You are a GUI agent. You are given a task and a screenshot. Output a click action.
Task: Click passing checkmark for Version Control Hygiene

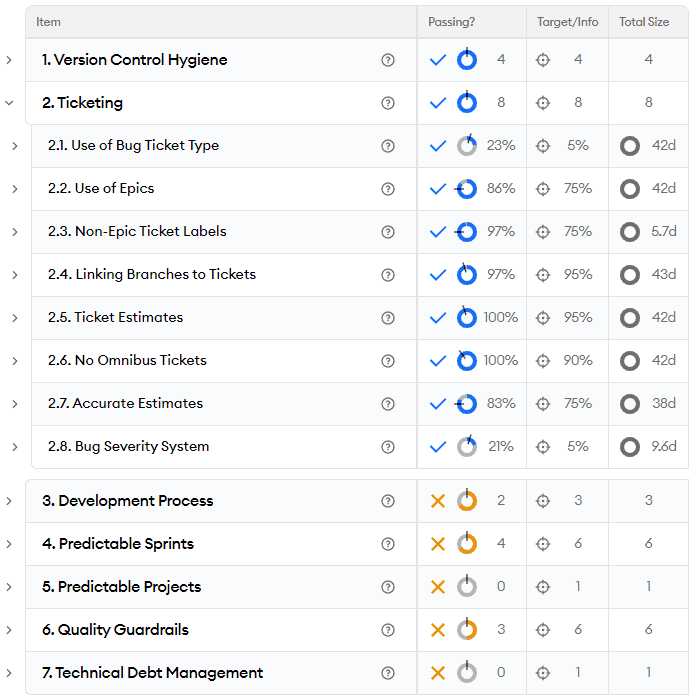438,60
